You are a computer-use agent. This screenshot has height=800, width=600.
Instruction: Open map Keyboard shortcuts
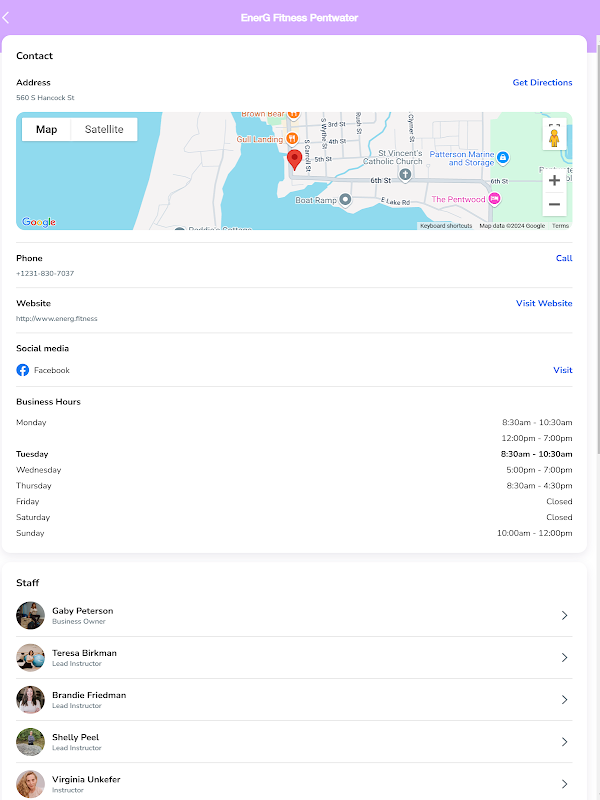coord(446,226)
